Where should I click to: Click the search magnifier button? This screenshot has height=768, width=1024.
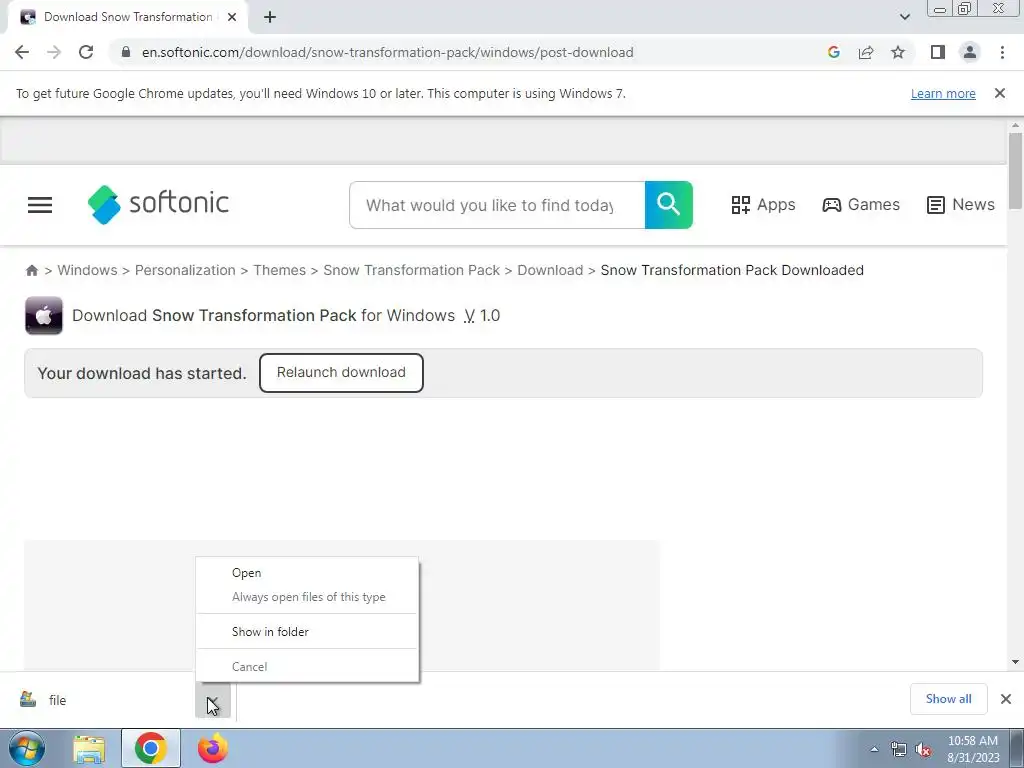tap(669, 205)
